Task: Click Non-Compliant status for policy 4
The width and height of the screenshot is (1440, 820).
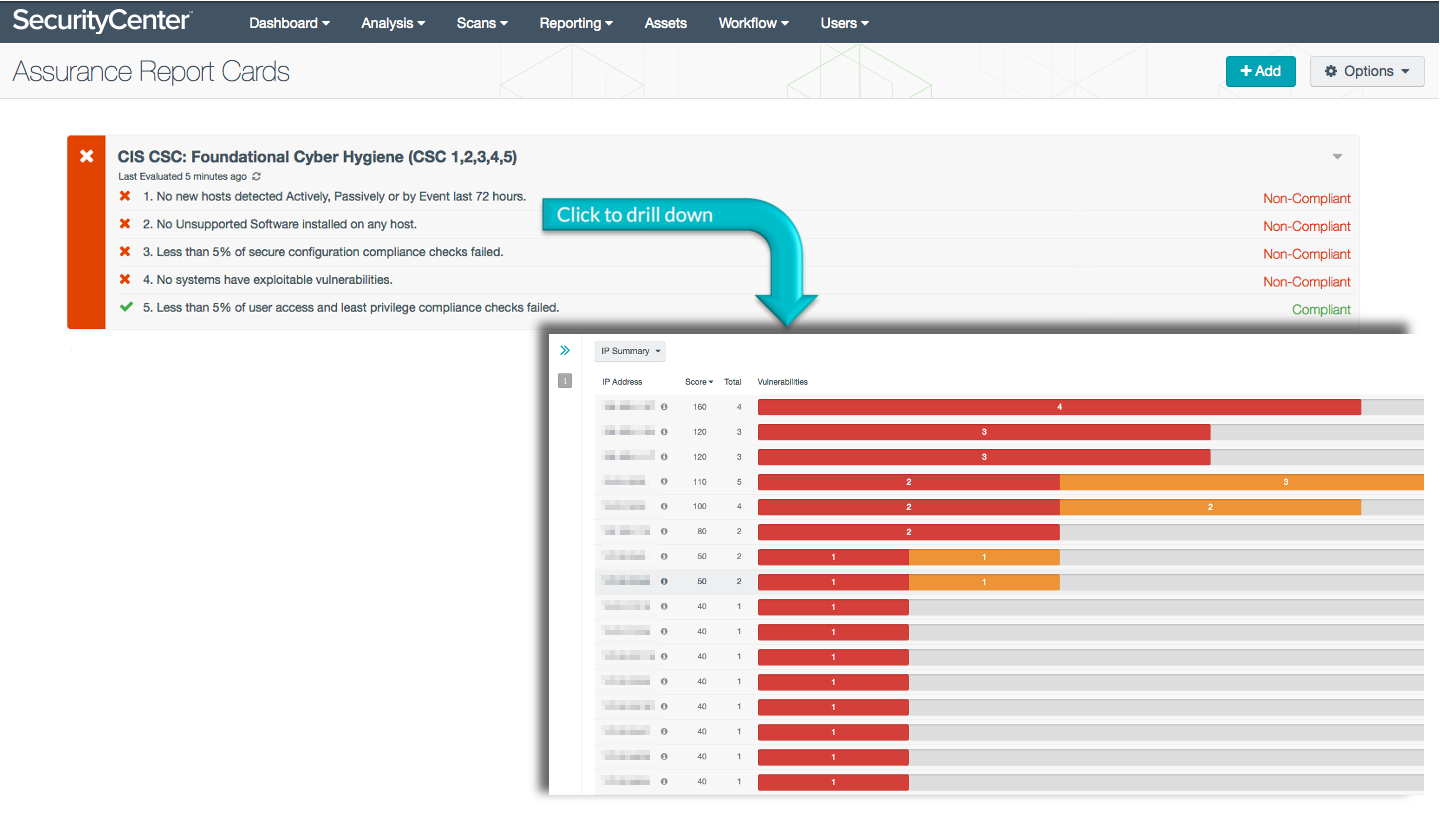Action: [1307, 282]
